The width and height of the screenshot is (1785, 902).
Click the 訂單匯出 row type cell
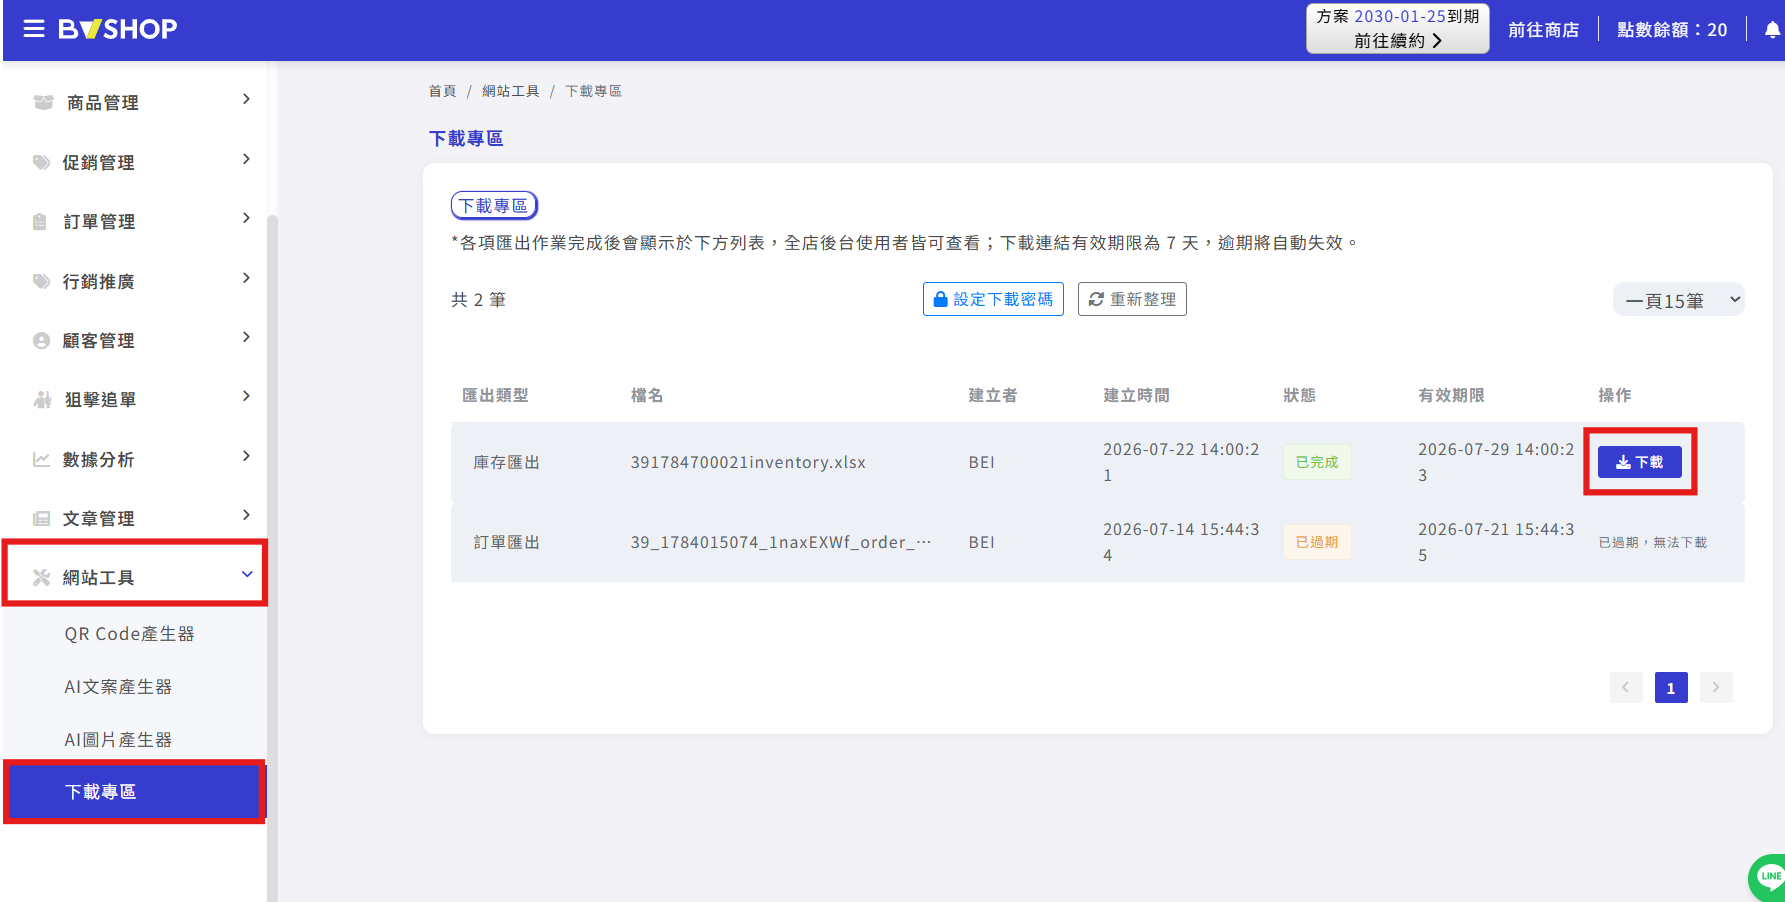pos(507,542)
